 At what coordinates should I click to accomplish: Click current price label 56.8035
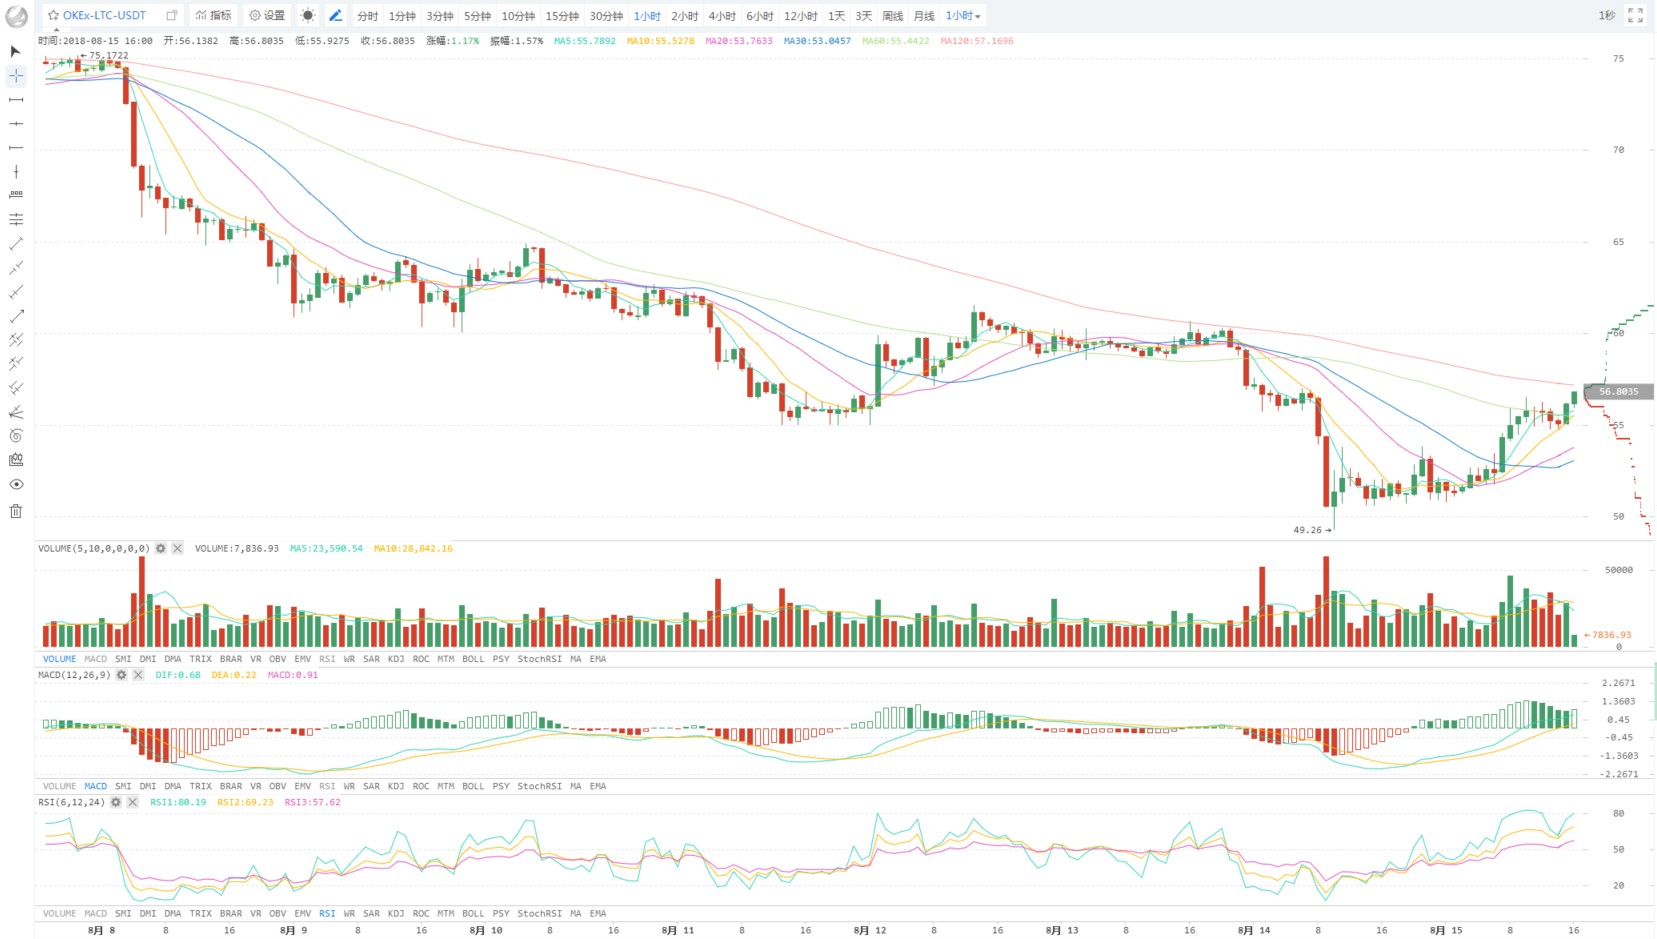pyautogui.click(x=1618, y=391)
